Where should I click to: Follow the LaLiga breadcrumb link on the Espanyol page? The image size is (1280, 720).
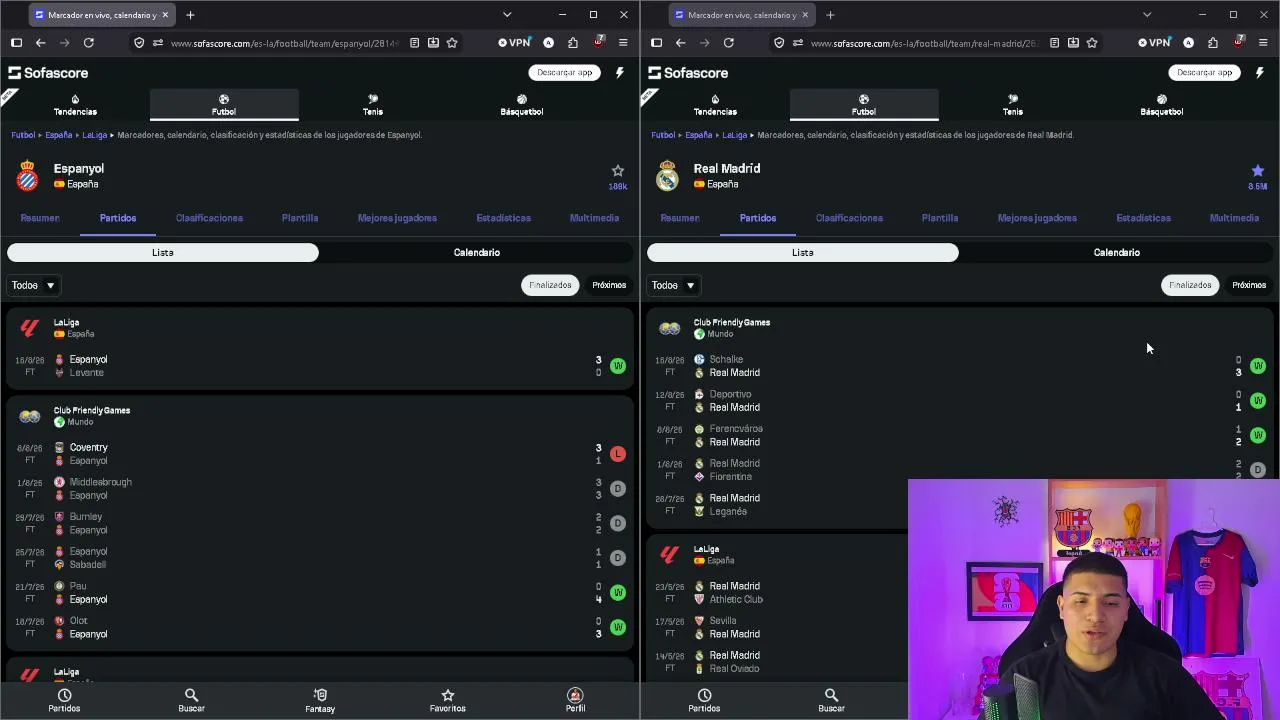point(94,135)
